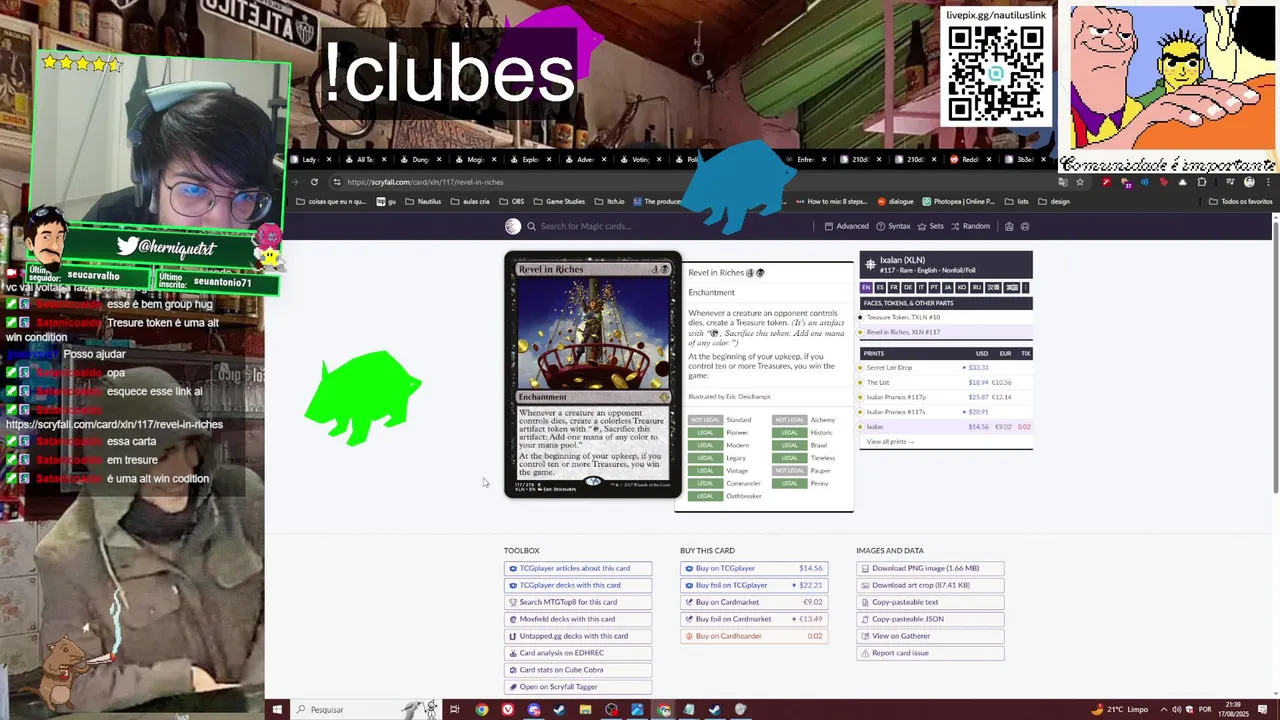Open Windows Start menu
The width and height of the screenshot is (1280, 720).
[277, 710]
